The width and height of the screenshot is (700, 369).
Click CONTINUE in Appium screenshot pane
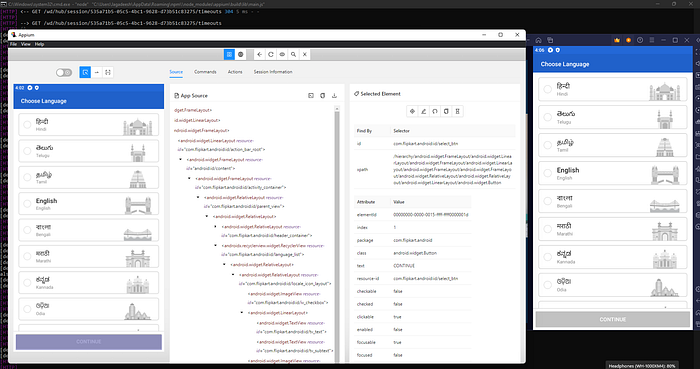pyautogui.click(x=89, y=342)
